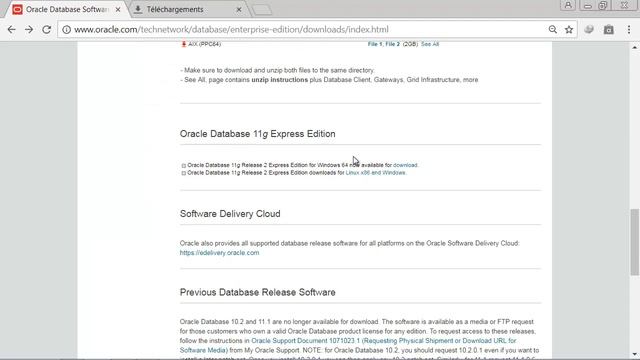The width and height of the screenshot is (640, 360).
Task: Restore down the Chrome window
Action: pyautogui.click(x=603, y=5)
